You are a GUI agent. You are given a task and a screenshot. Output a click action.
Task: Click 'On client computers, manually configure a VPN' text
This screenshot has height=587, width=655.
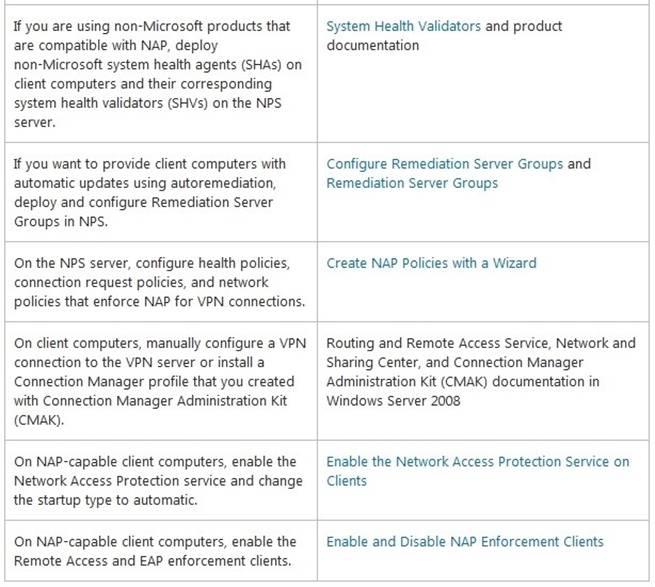[x=160, y=343]
